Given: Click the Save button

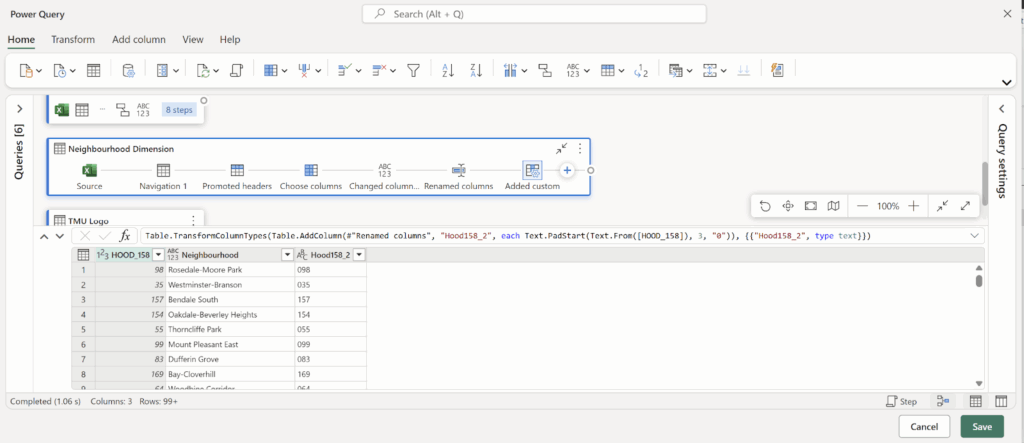Looking at the screenshot, I should pyautogui.click(x=981, y=427).
